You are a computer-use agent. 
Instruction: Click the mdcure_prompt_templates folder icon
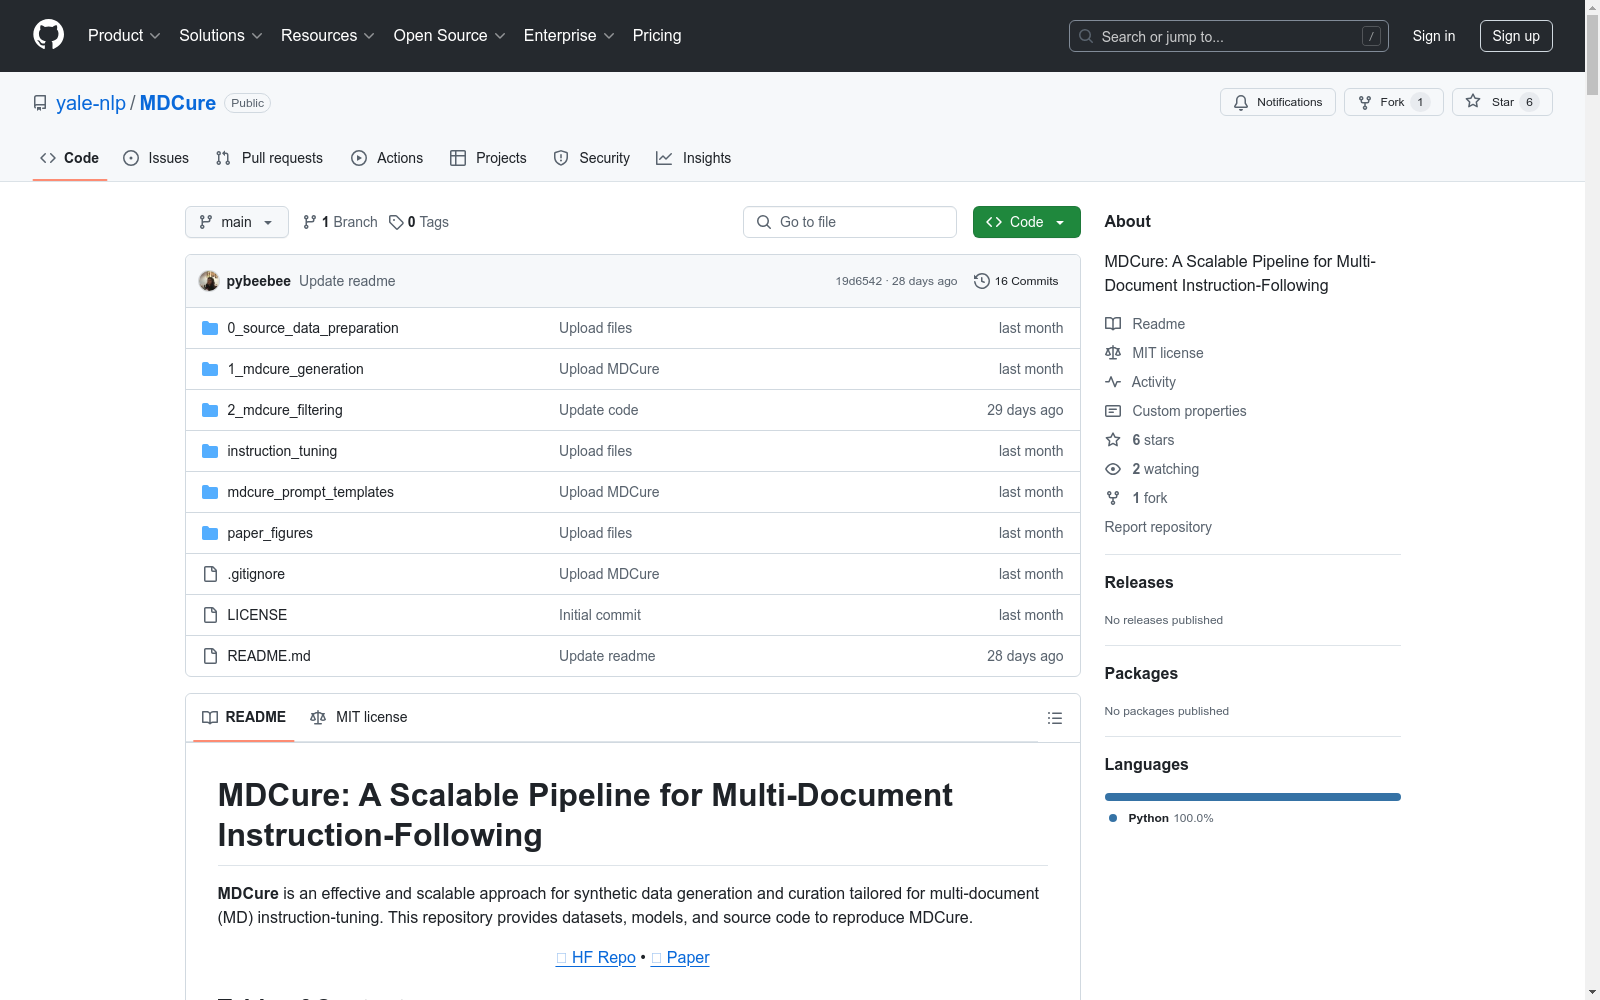tap(210, 492)
